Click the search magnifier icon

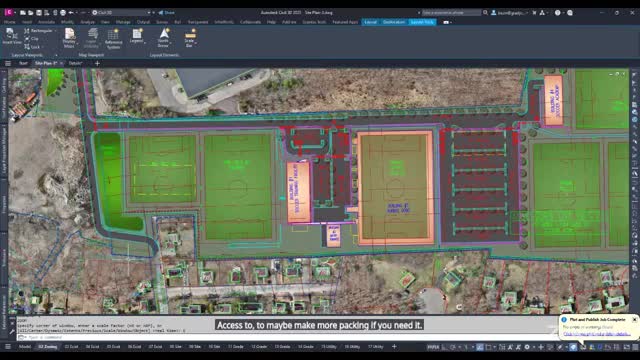point(485,13)
